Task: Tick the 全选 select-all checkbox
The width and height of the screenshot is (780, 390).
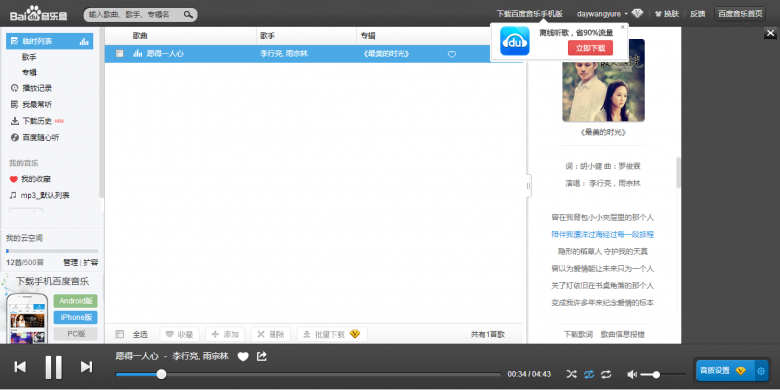Action: pyautogui.click(x=119, y=334)
